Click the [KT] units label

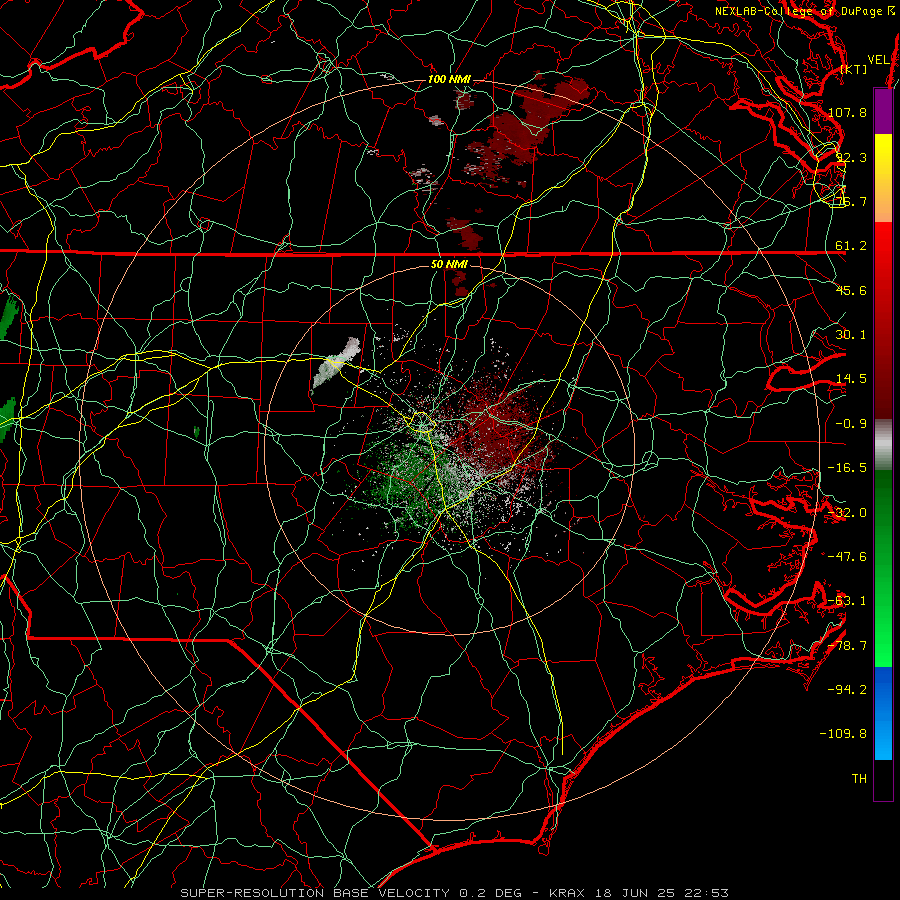[854, 69]
